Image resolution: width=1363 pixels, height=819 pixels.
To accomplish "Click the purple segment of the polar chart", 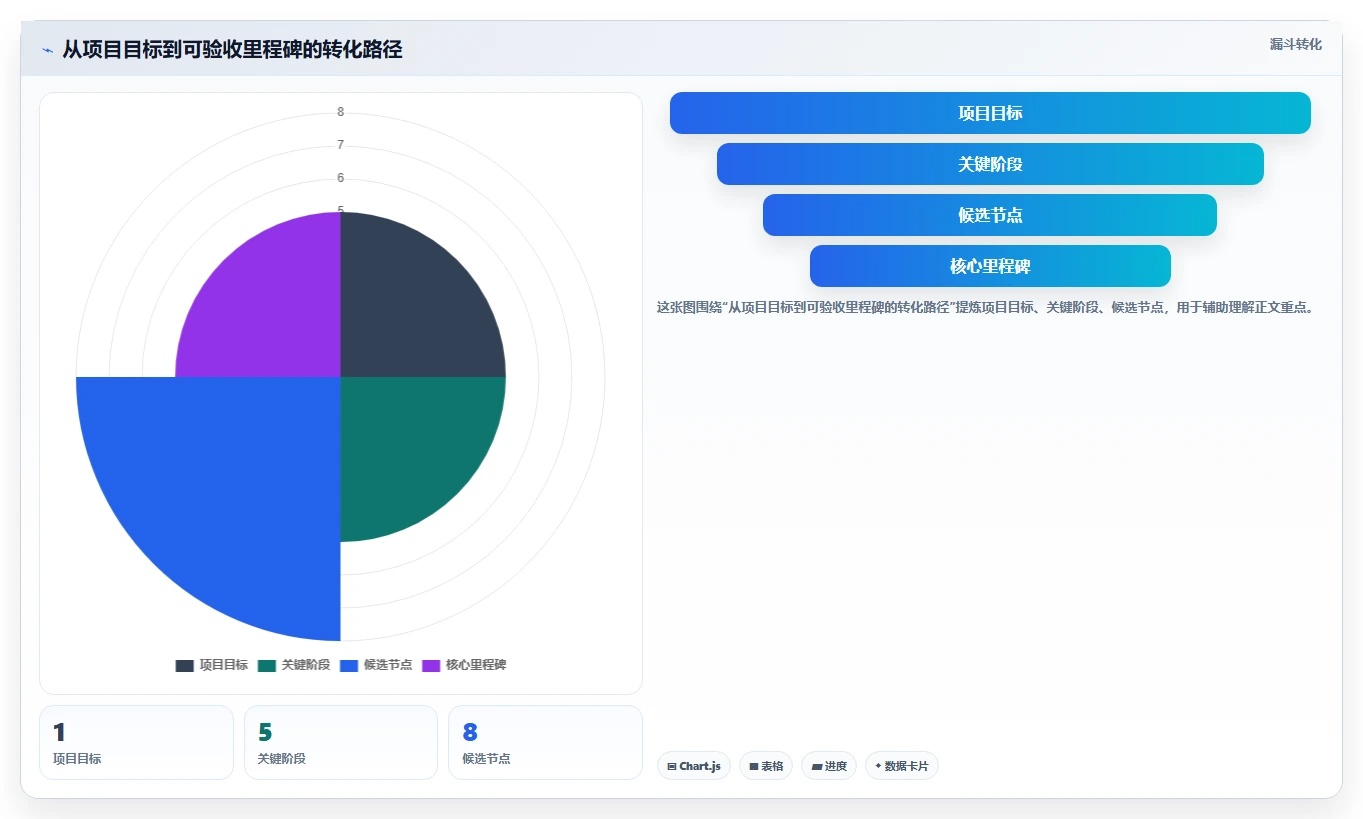I will [x=270, y=305].
